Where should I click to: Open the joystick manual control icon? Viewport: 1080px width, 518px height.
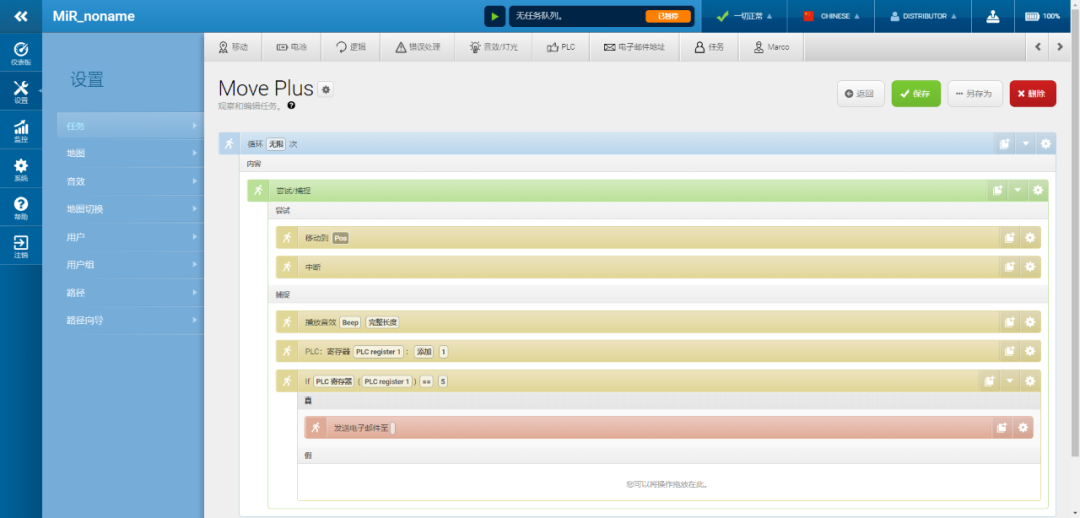click(992, 17)
